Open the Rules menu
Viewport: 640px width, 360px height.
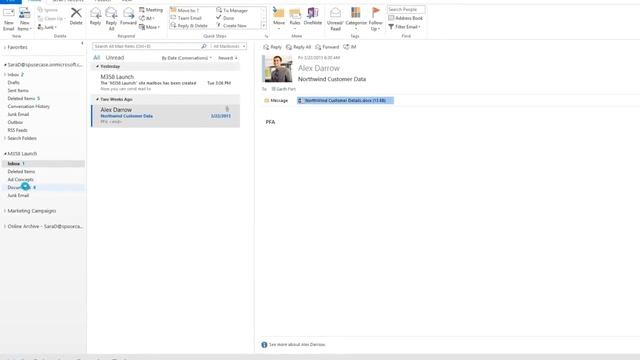(x=295, y=19)
